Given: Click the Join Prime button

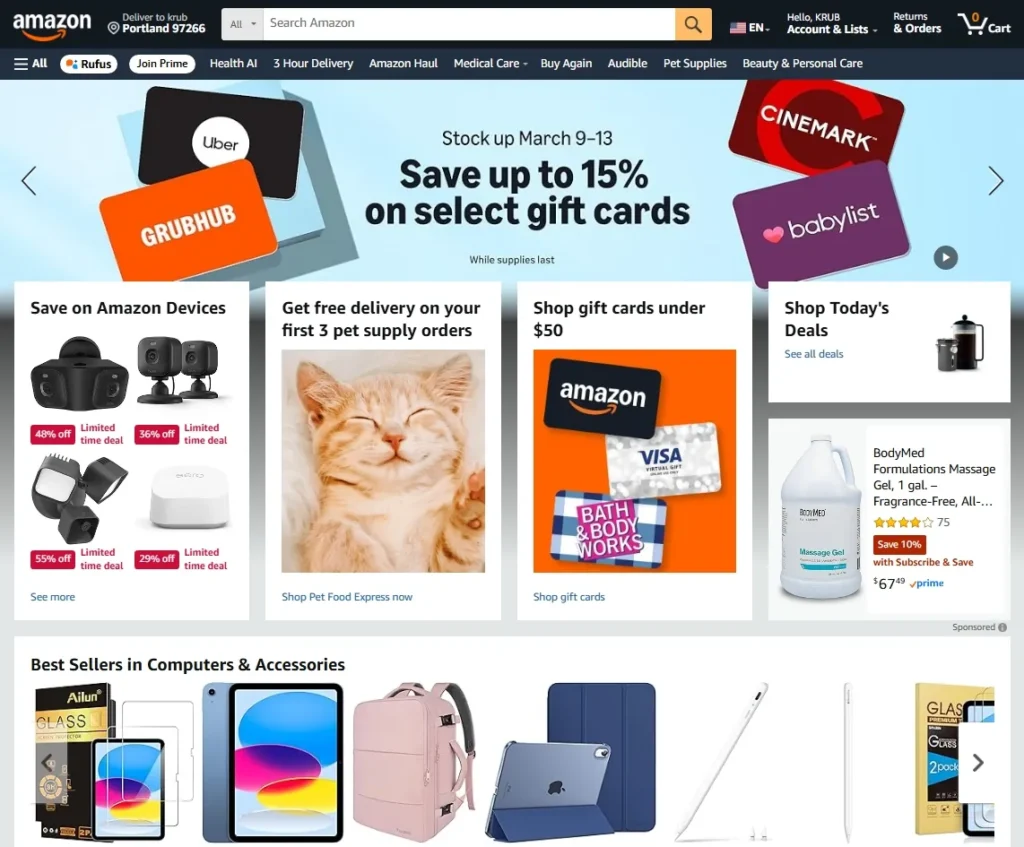Looking at the screenshot, I should (162, 63).
